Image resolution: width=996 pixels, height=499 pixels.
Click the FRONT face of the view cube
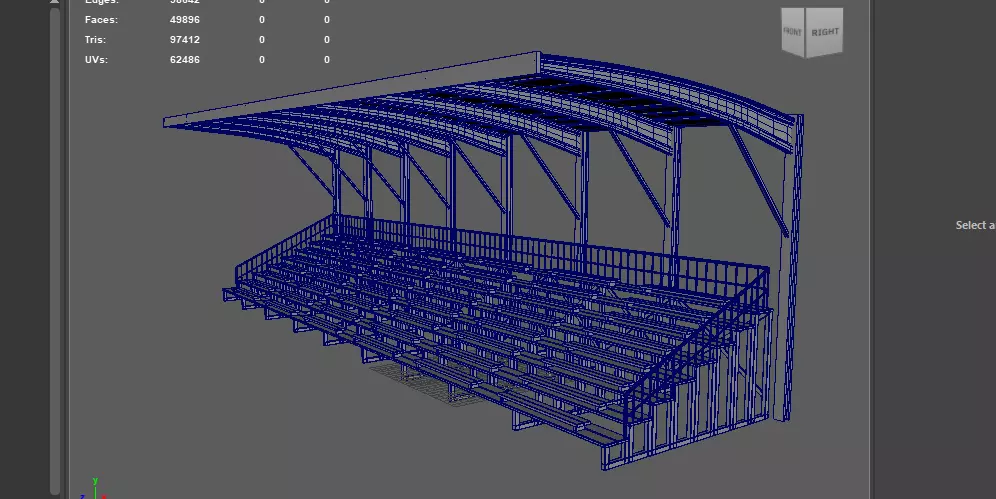point(792,32)
